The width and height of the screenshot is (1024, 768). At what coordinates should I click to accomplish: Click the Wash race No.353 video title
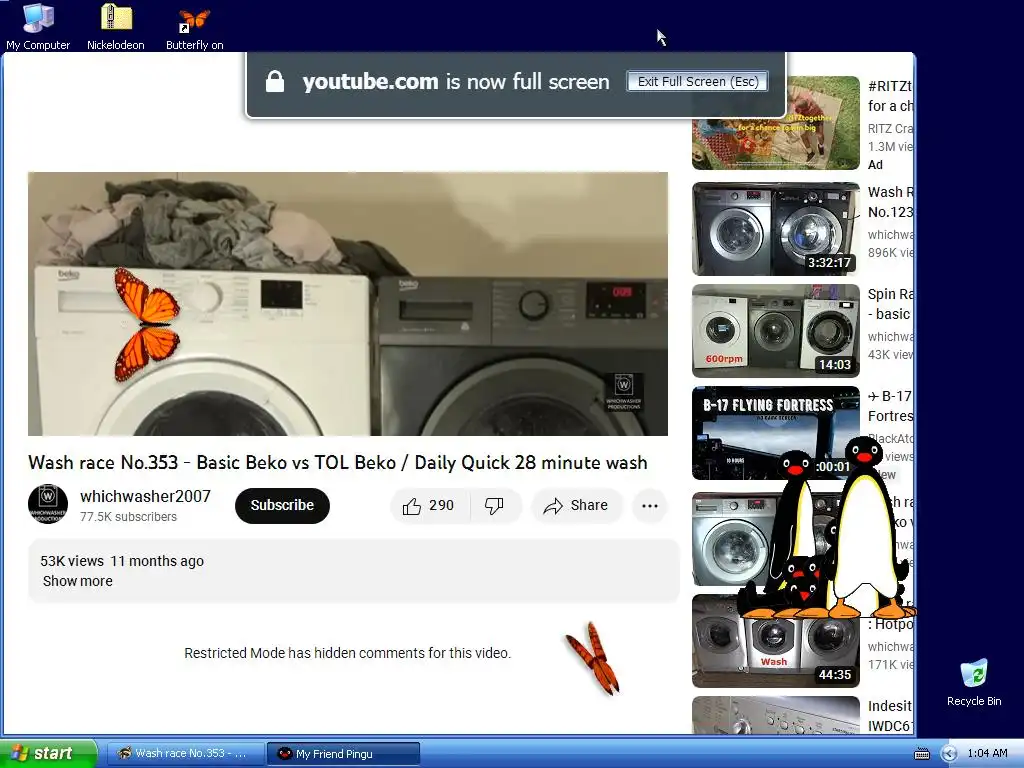(338, 462)
